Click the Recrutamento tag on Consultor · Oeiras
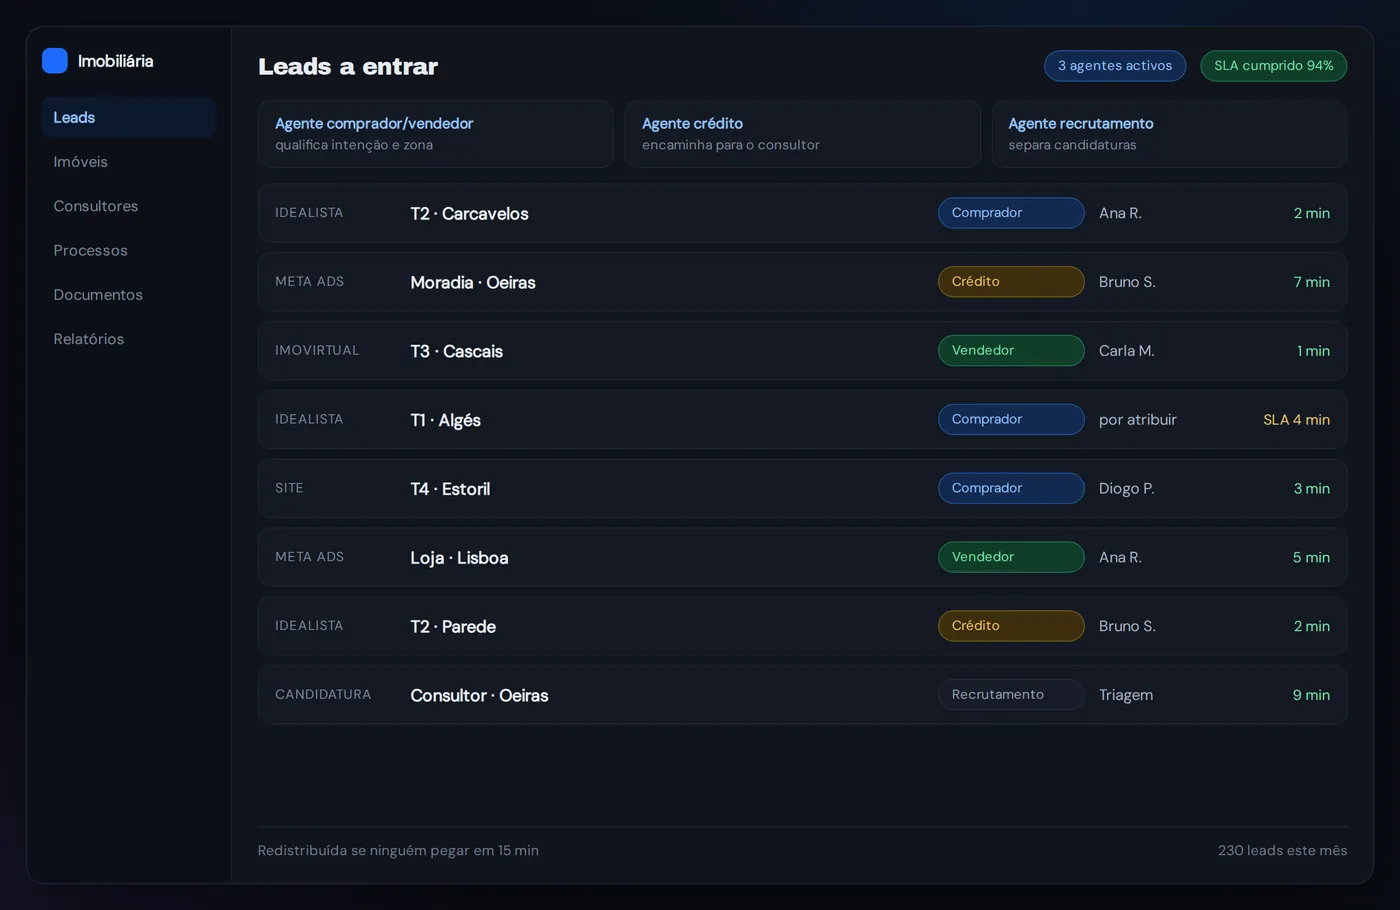The image size is (1400, 910). [1011, 695]
